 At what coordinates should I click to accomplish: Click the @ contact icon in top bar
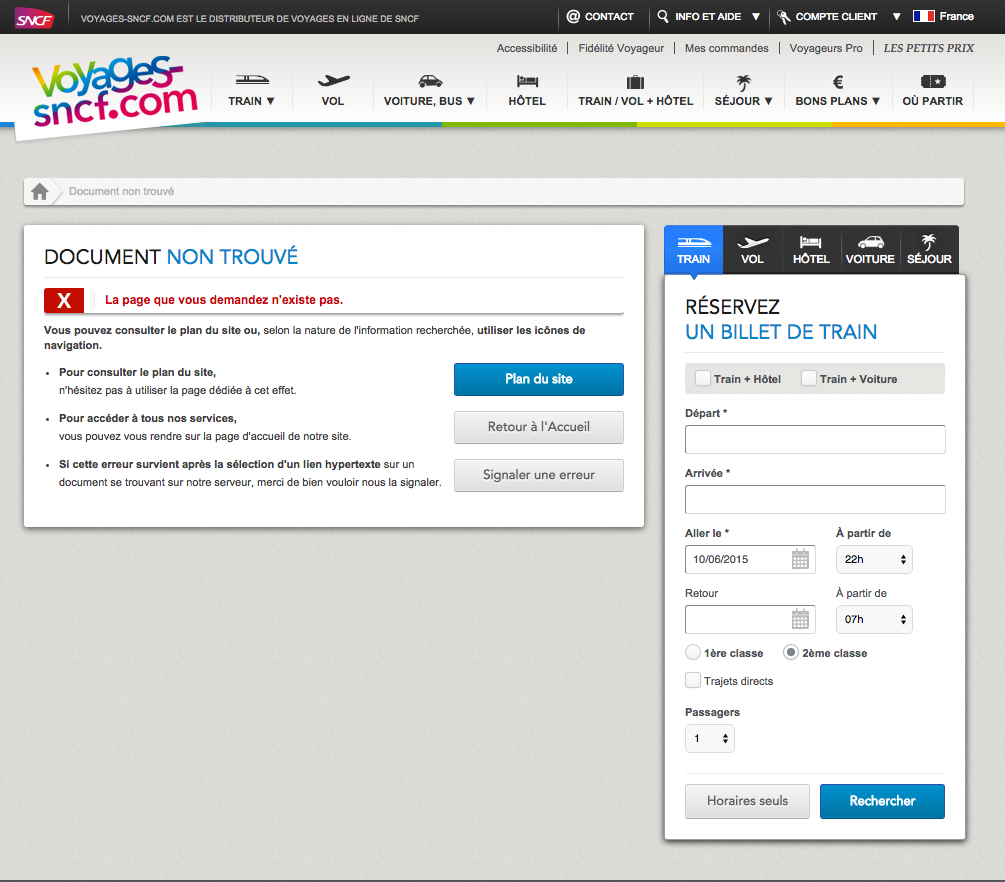[573, 17]
